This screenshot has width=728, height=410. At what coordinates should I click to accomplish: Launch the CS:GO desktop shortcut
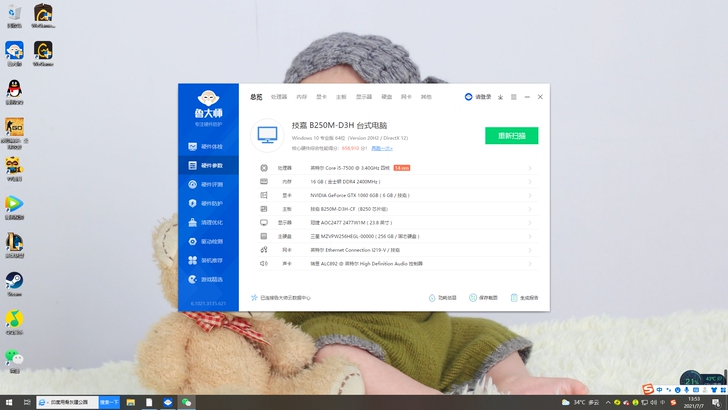coord(14,133)
